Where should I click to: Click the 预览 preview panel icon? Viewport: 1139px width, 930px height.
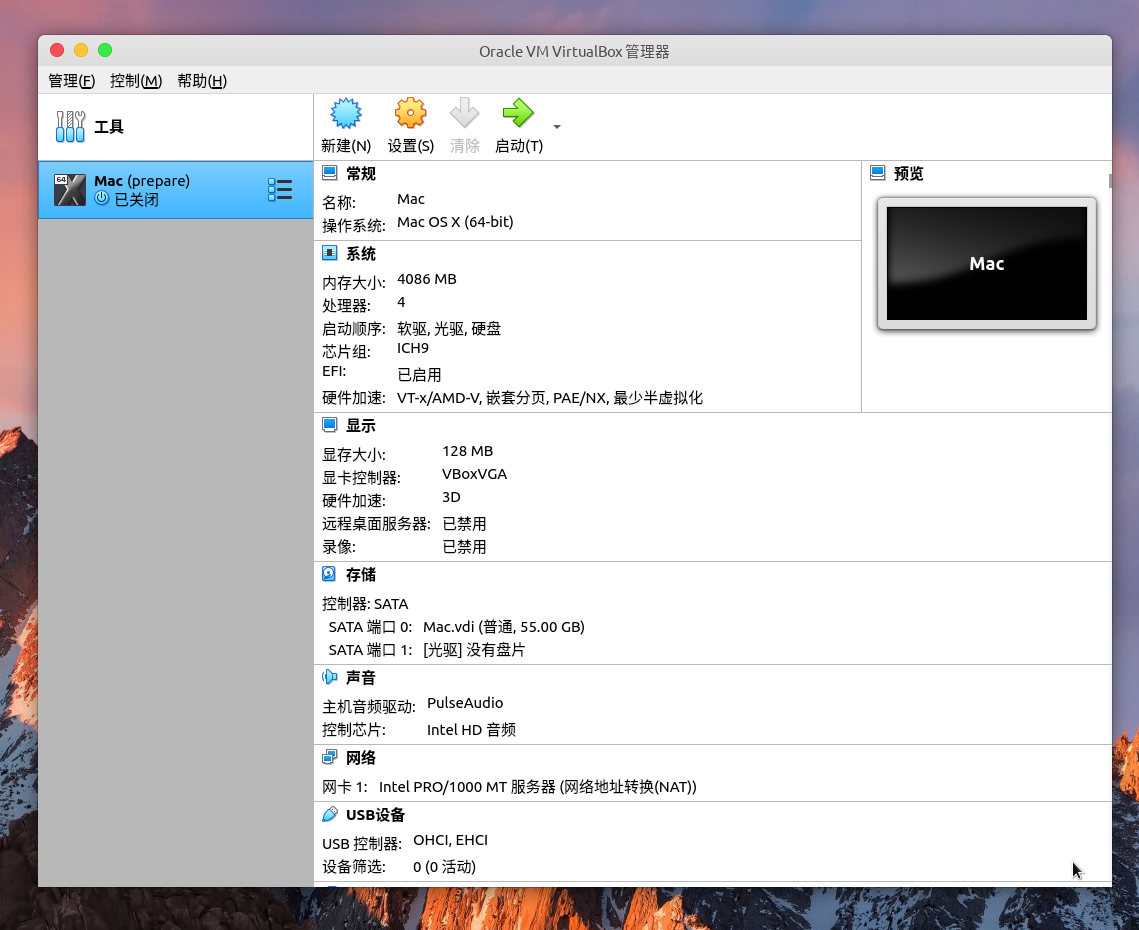(878, 172)
